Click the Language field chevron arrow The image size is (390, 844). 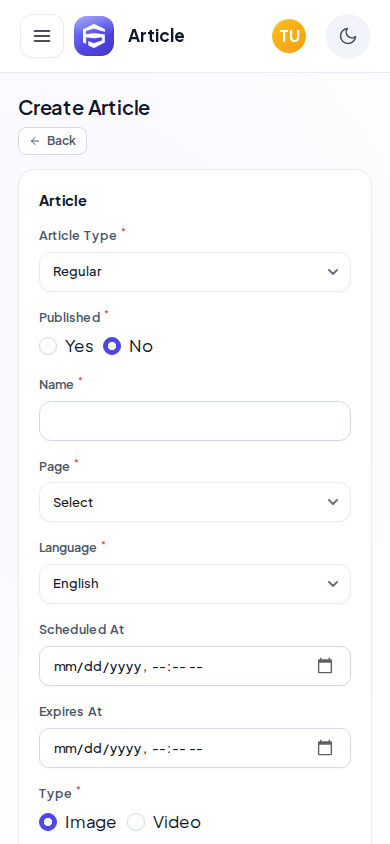pos(333,584)
